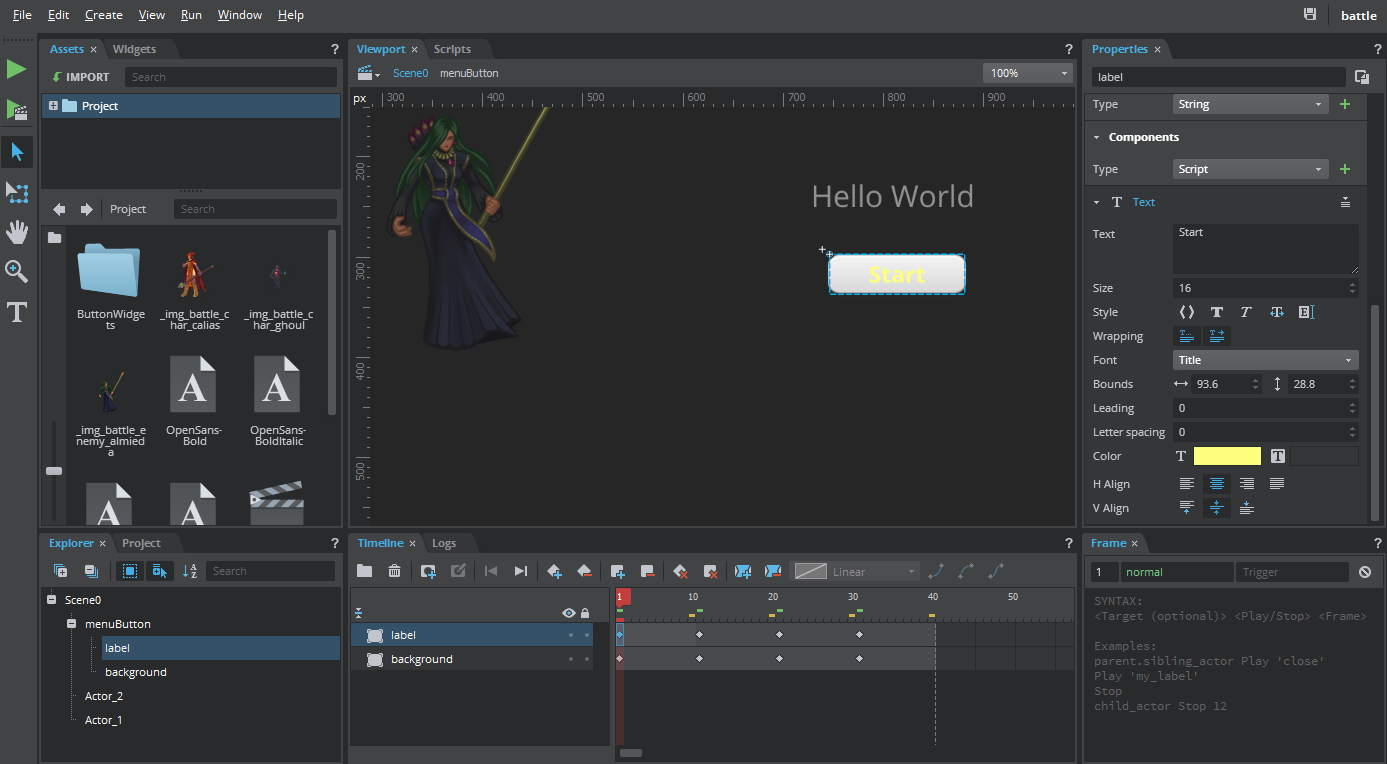This screenshot has width=1387, height=764.
Task: Click the timeline trash delete icon
Action: coord(395,571)
